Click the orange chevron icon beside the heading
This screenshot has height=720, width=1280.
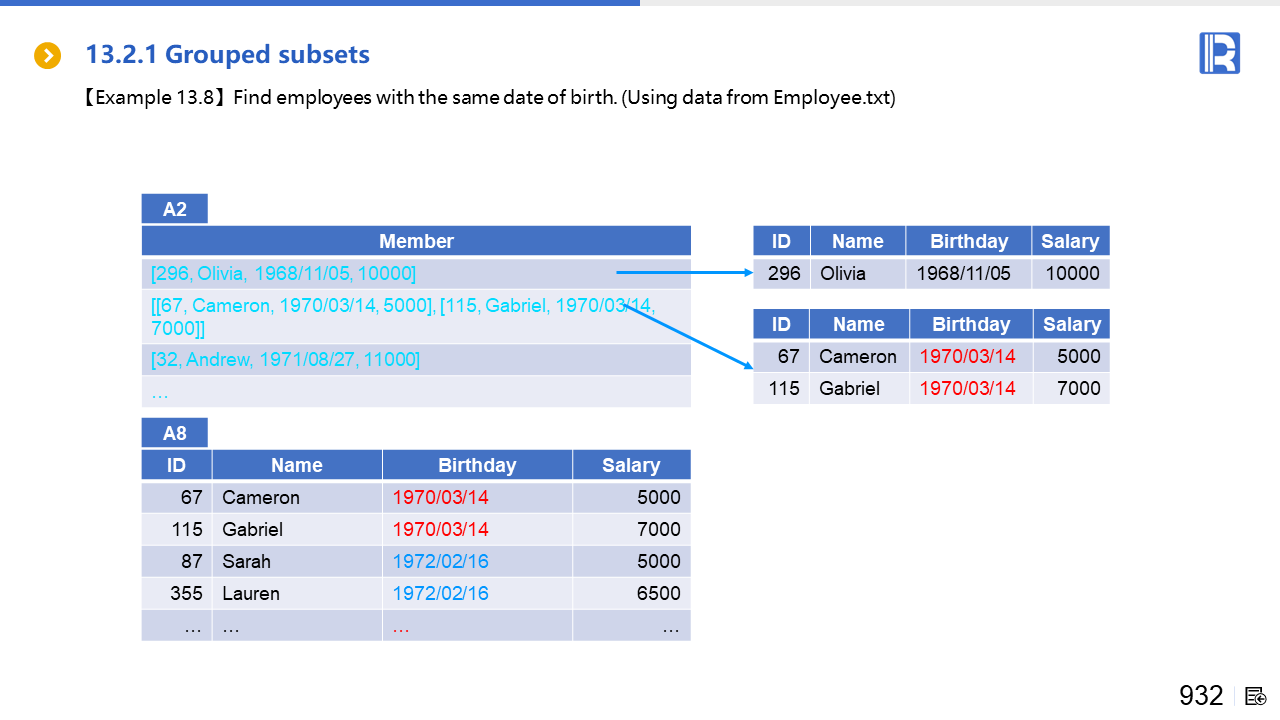[47, 55]
